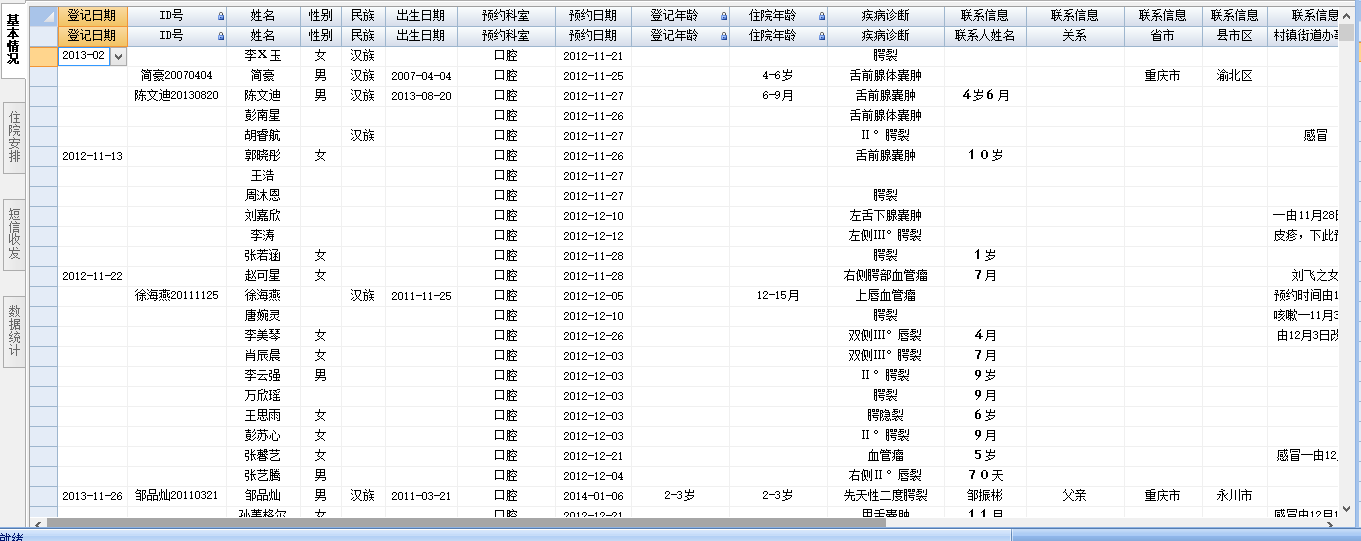Select the 数据统计 side tab
This screenshot has width=1361, height=541.
tap(14, 331)
